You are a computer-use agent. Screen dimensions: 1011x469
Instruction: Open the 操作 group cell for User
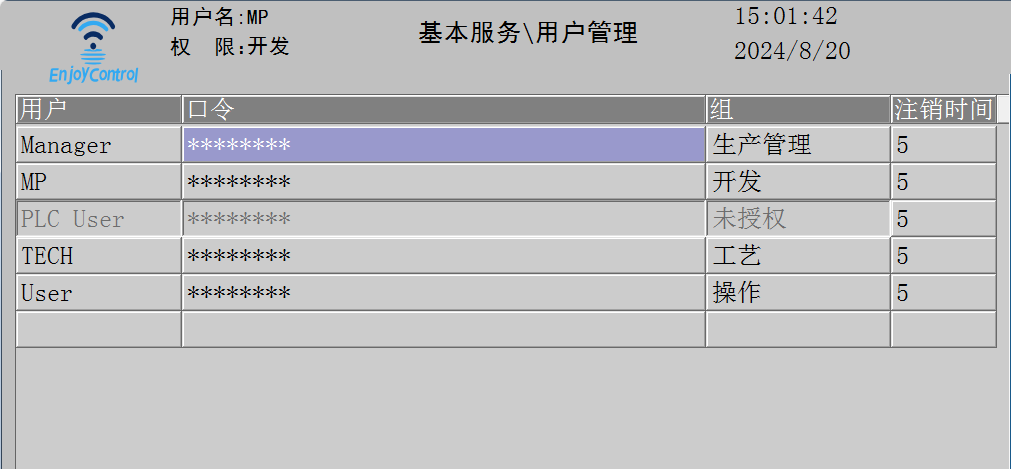click(797, 293)
